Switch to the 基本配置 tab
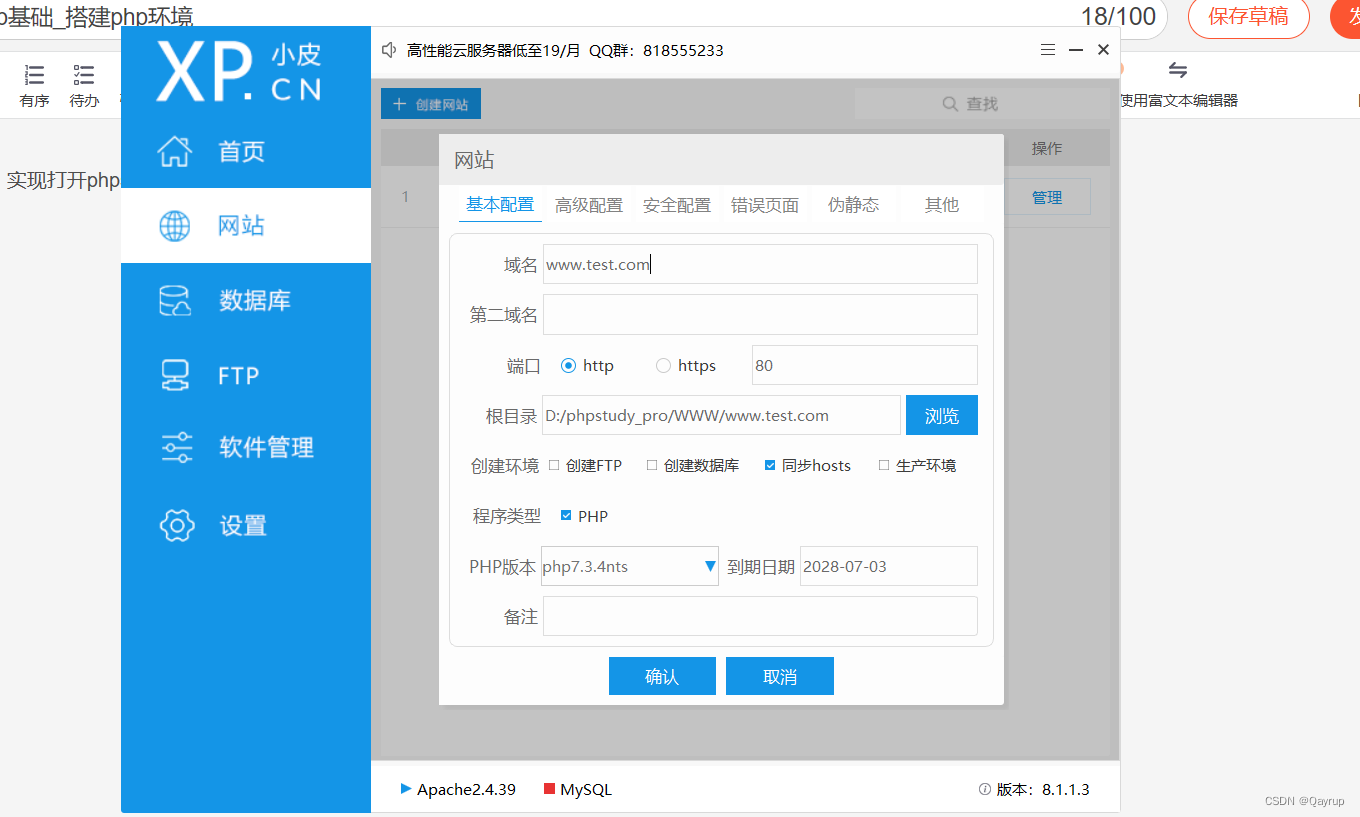The image size is (1360, 817). click(x=500, y=205)
